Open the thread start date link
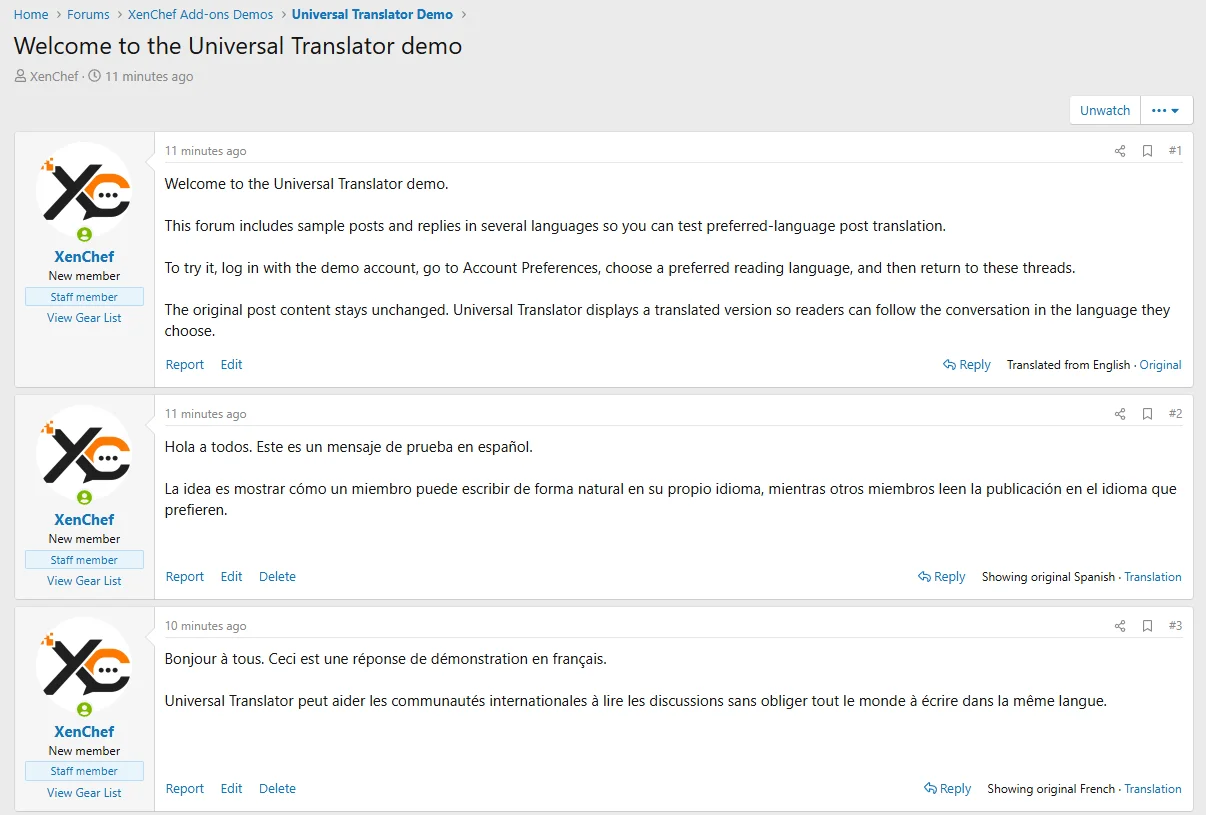The image size is (1206, 815). click(149, 76)
